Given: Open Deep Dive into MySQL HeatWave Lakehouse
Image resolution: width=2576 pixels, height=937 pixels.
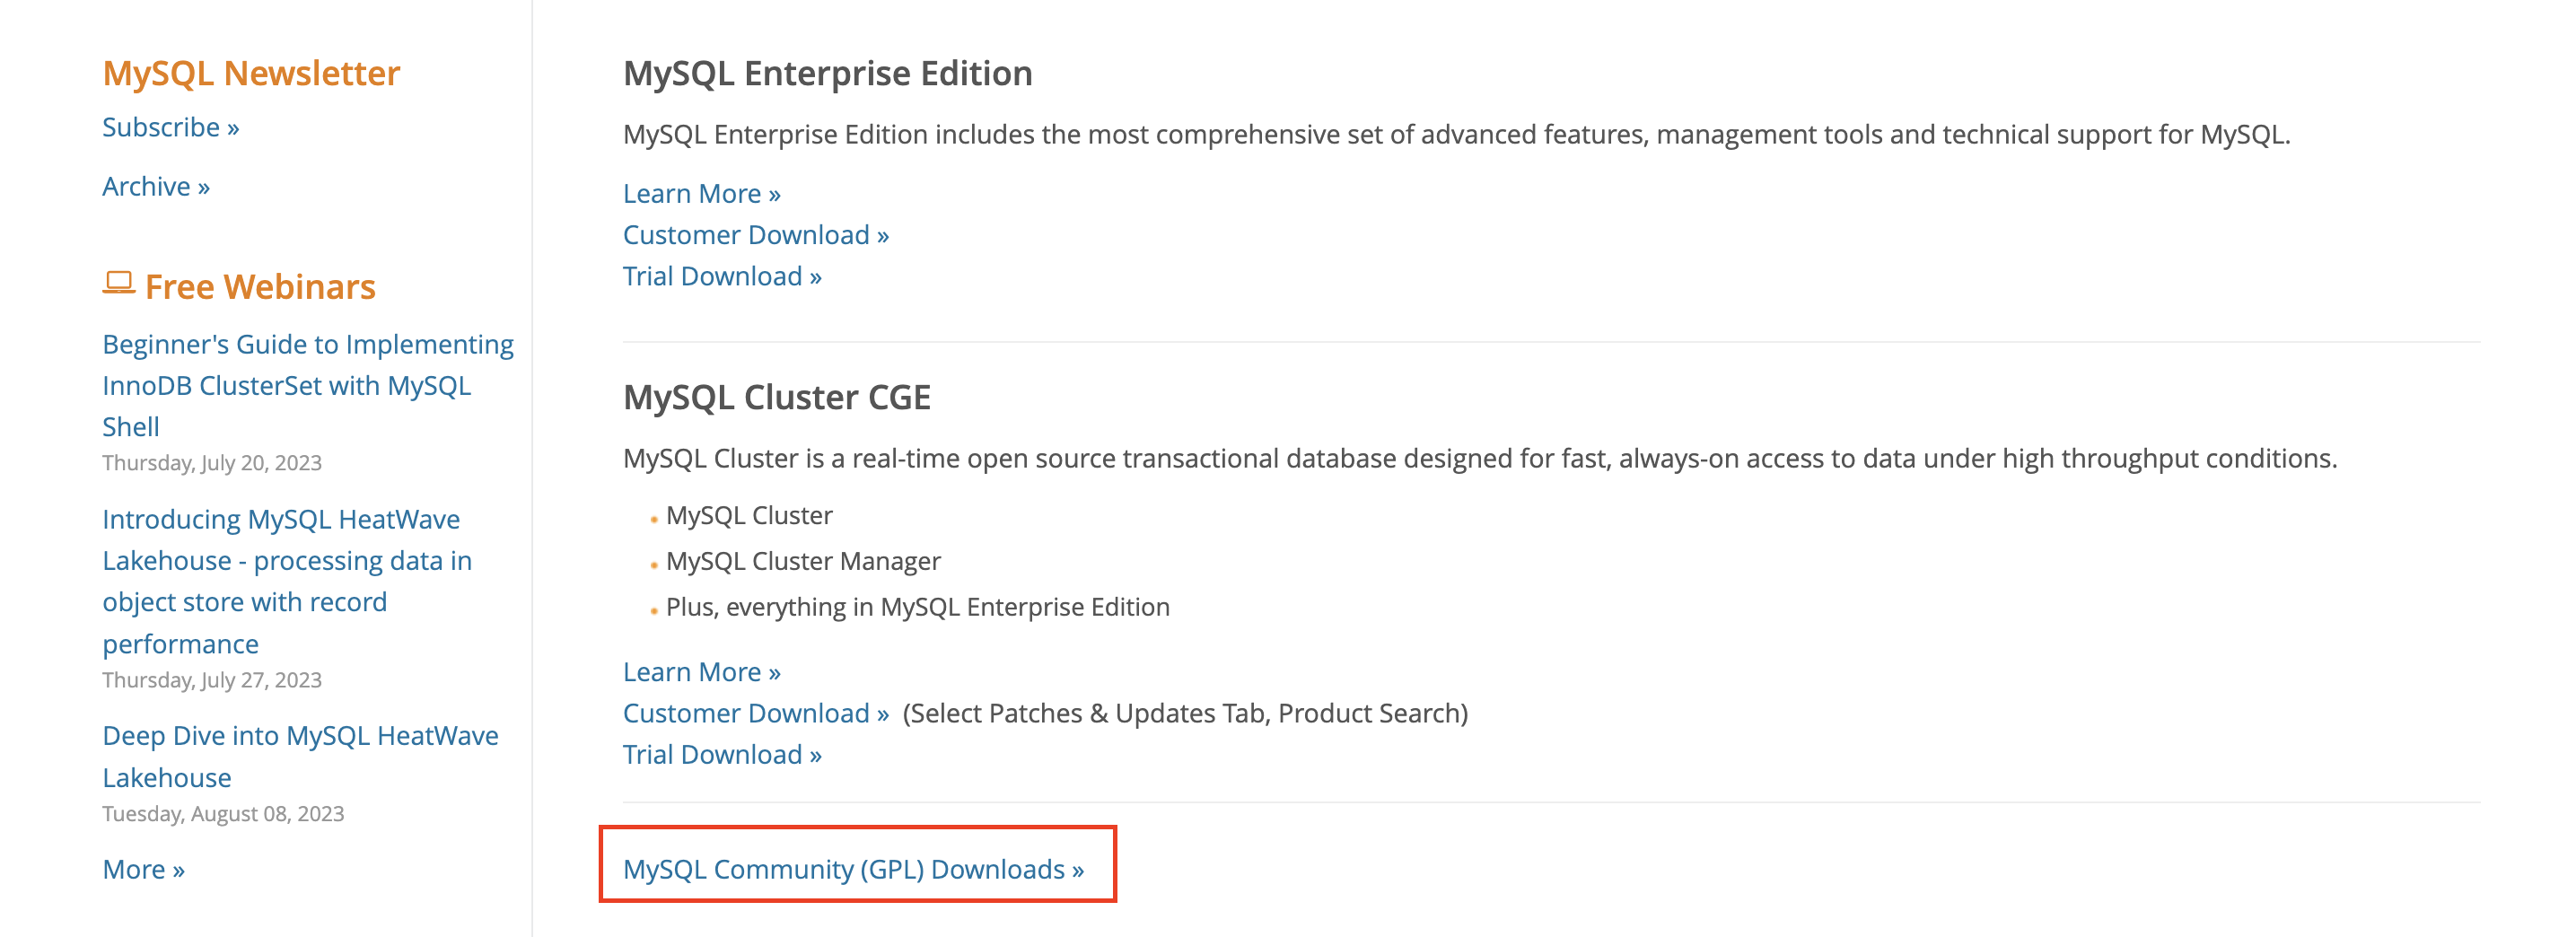Looking at the screenshot, I should (300, 756).
